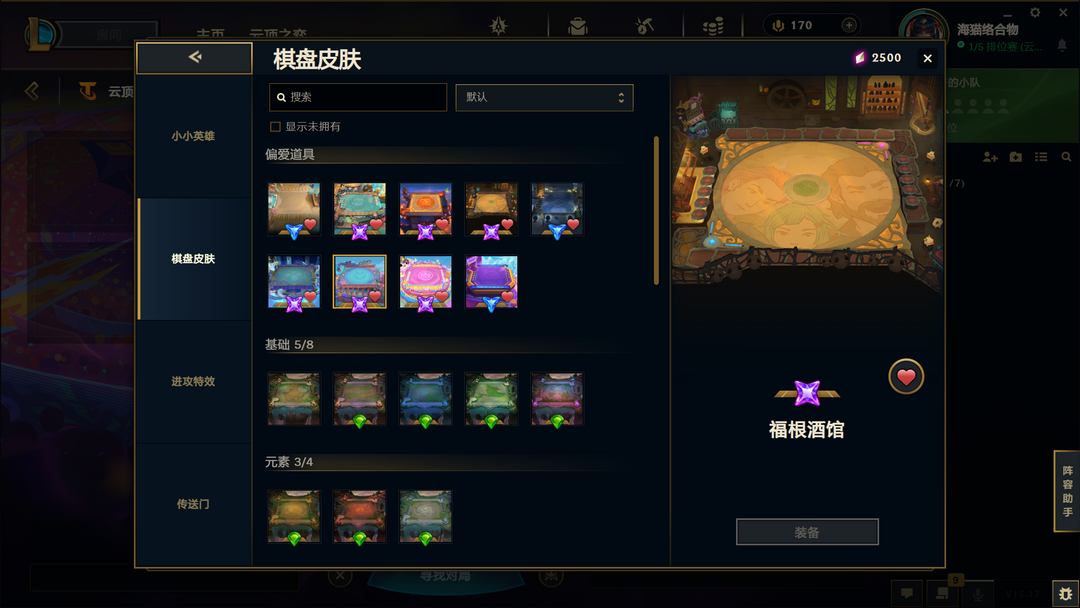The width and height of the screenshot is (1080, 608).
Task: Open the 阵容助手 side panel
Action: coord(1067,491)
